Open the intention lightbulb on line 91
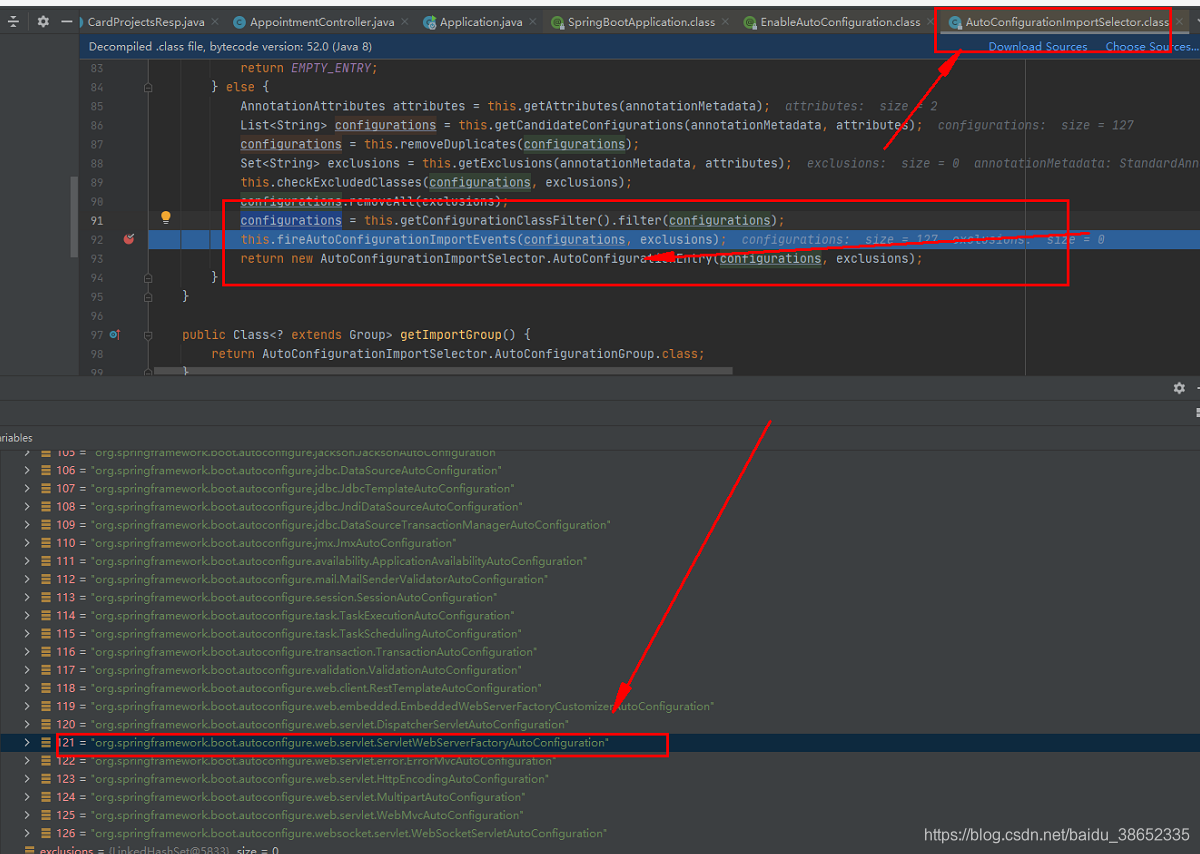 (x=165, y=216)
